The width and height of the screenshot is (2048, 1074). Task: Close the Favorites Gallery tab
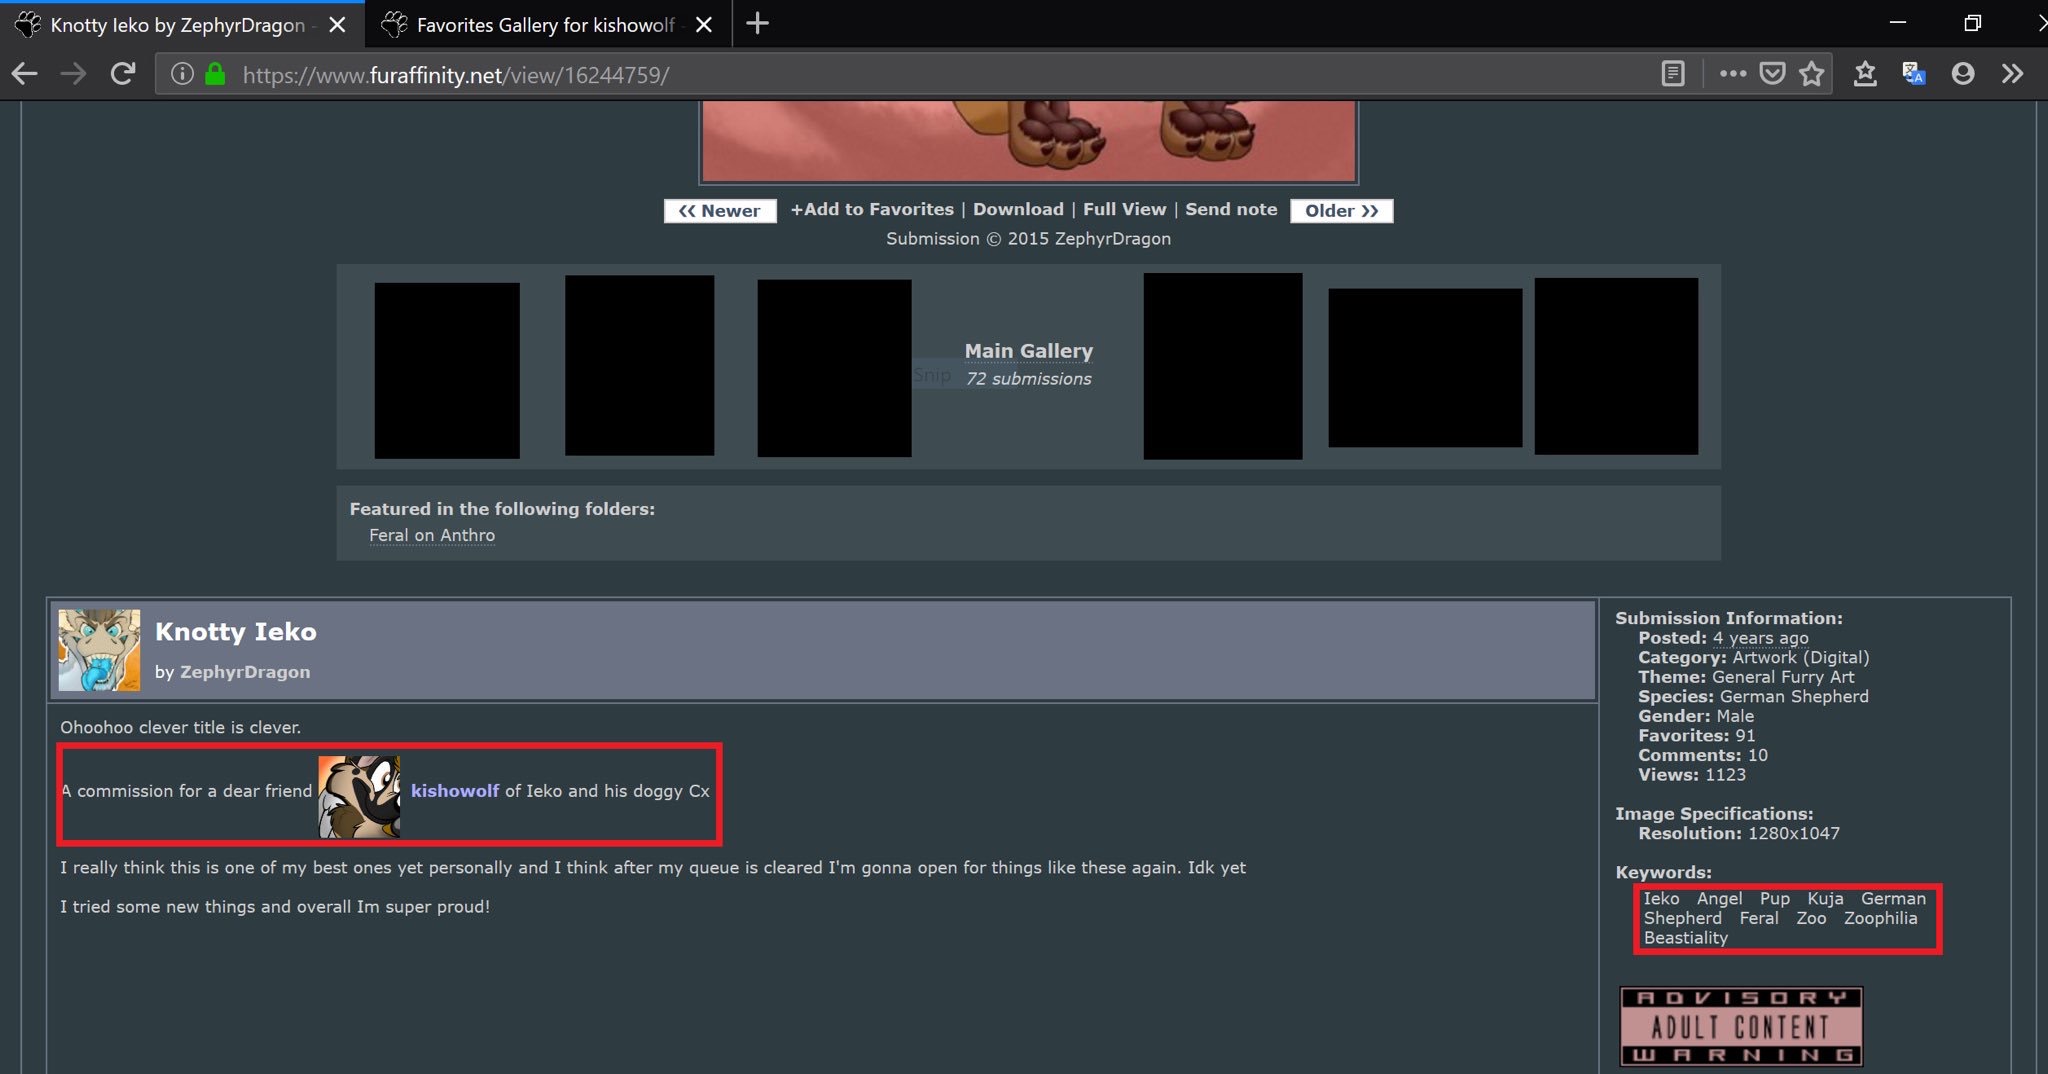[x=704, y=24]
